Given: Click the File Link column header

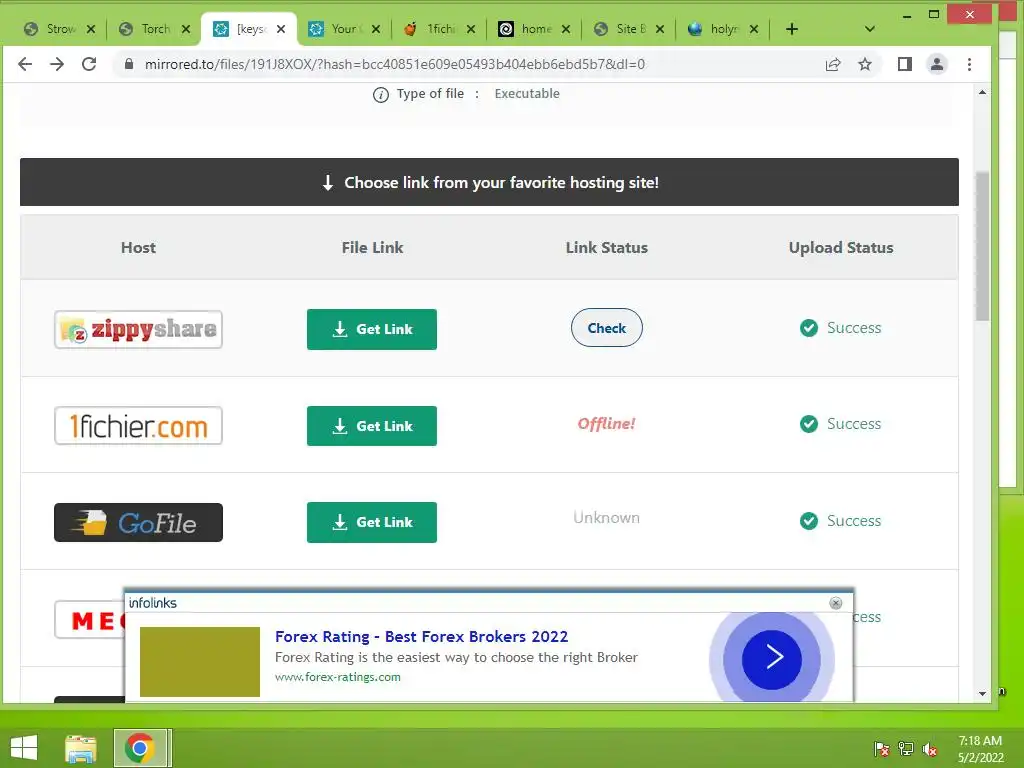Looking at the screenshot, I should tap(372, 248).
